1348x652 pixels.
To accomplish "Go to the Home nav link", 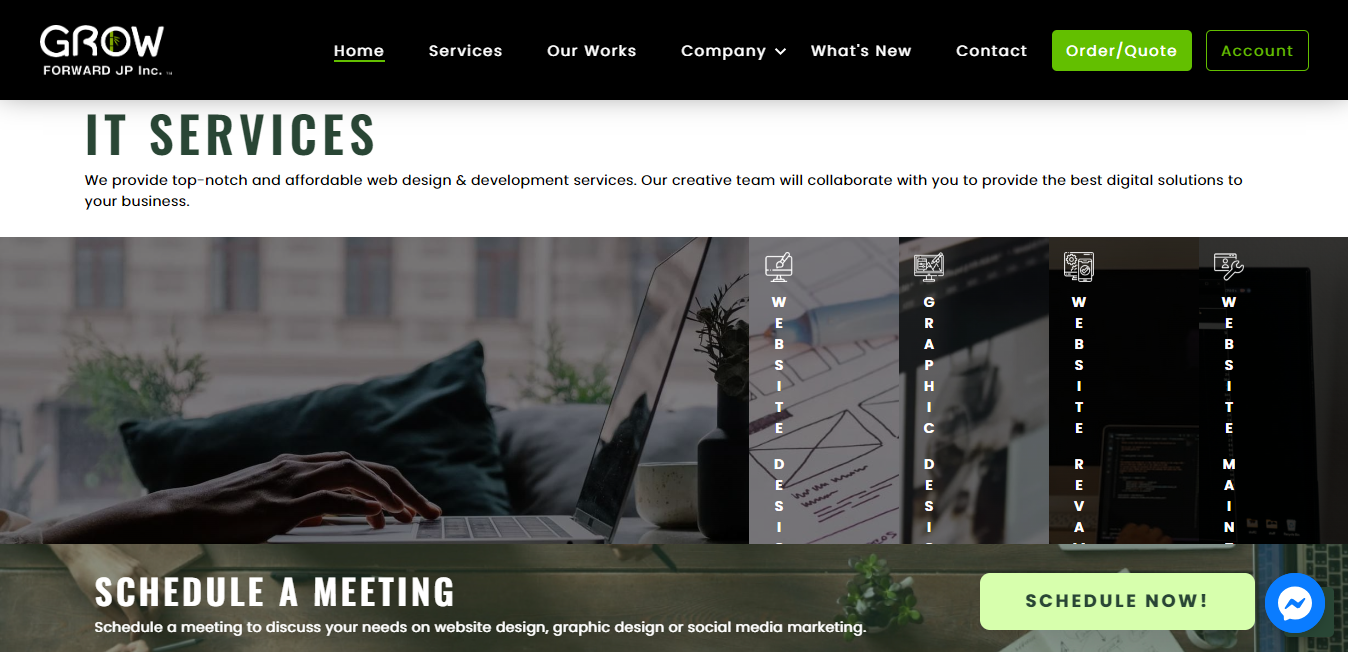I will (359, 51).
